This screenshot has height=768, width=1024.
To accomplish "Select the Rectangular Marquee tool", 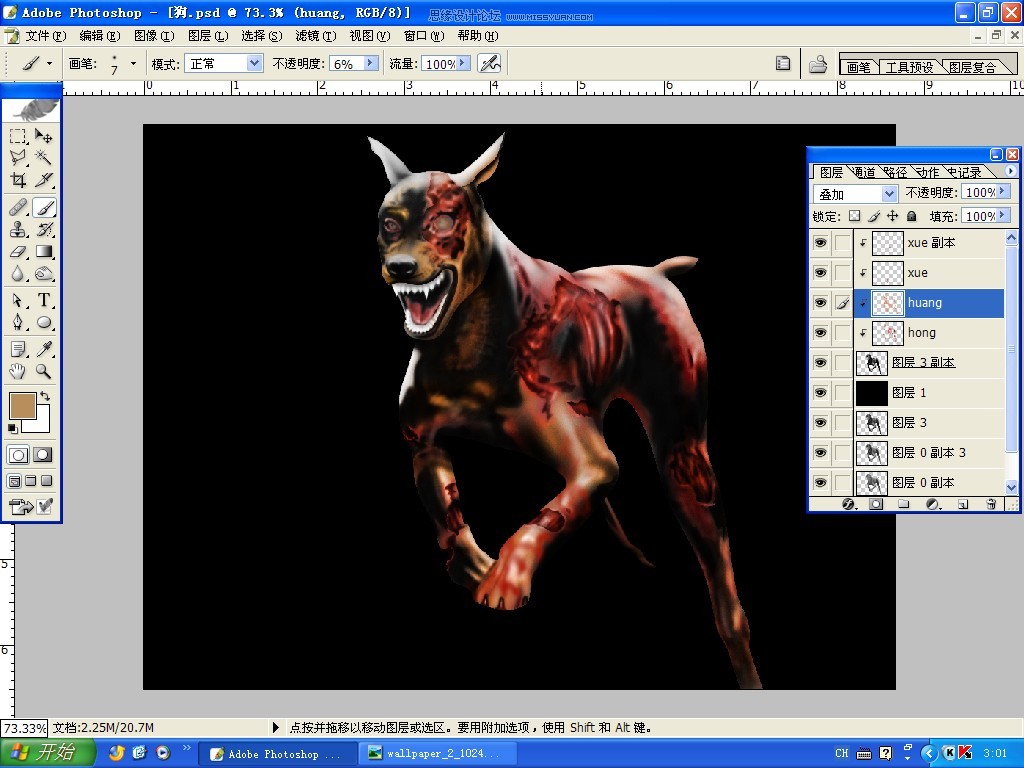I will [18, 136].
